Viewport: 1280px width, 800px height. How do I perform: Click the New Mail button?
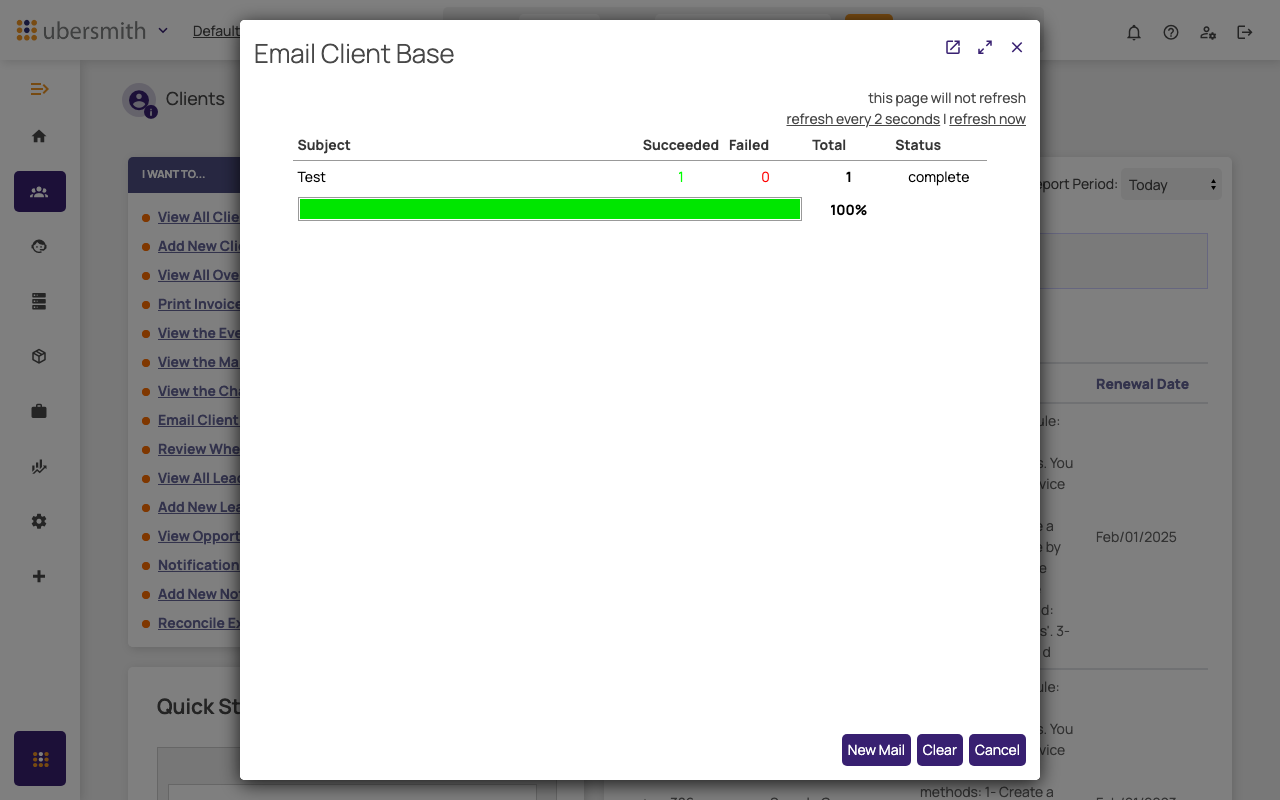(x=876, y=750)
